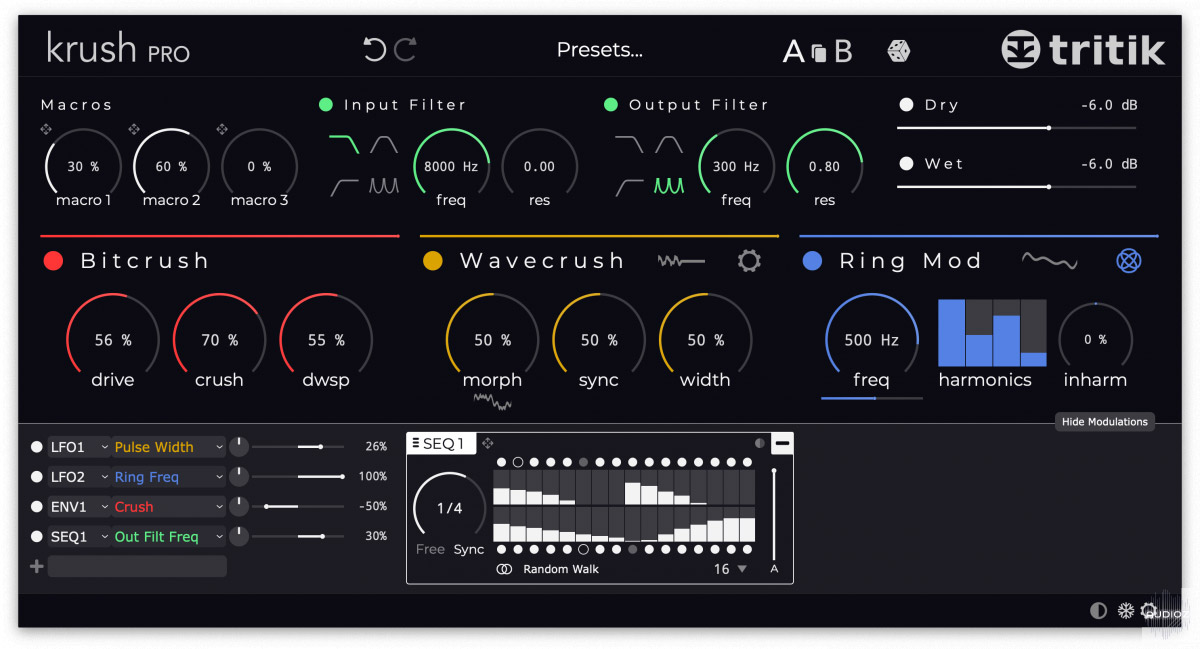Add a new modulation with plus icon

tap(37, 567)
